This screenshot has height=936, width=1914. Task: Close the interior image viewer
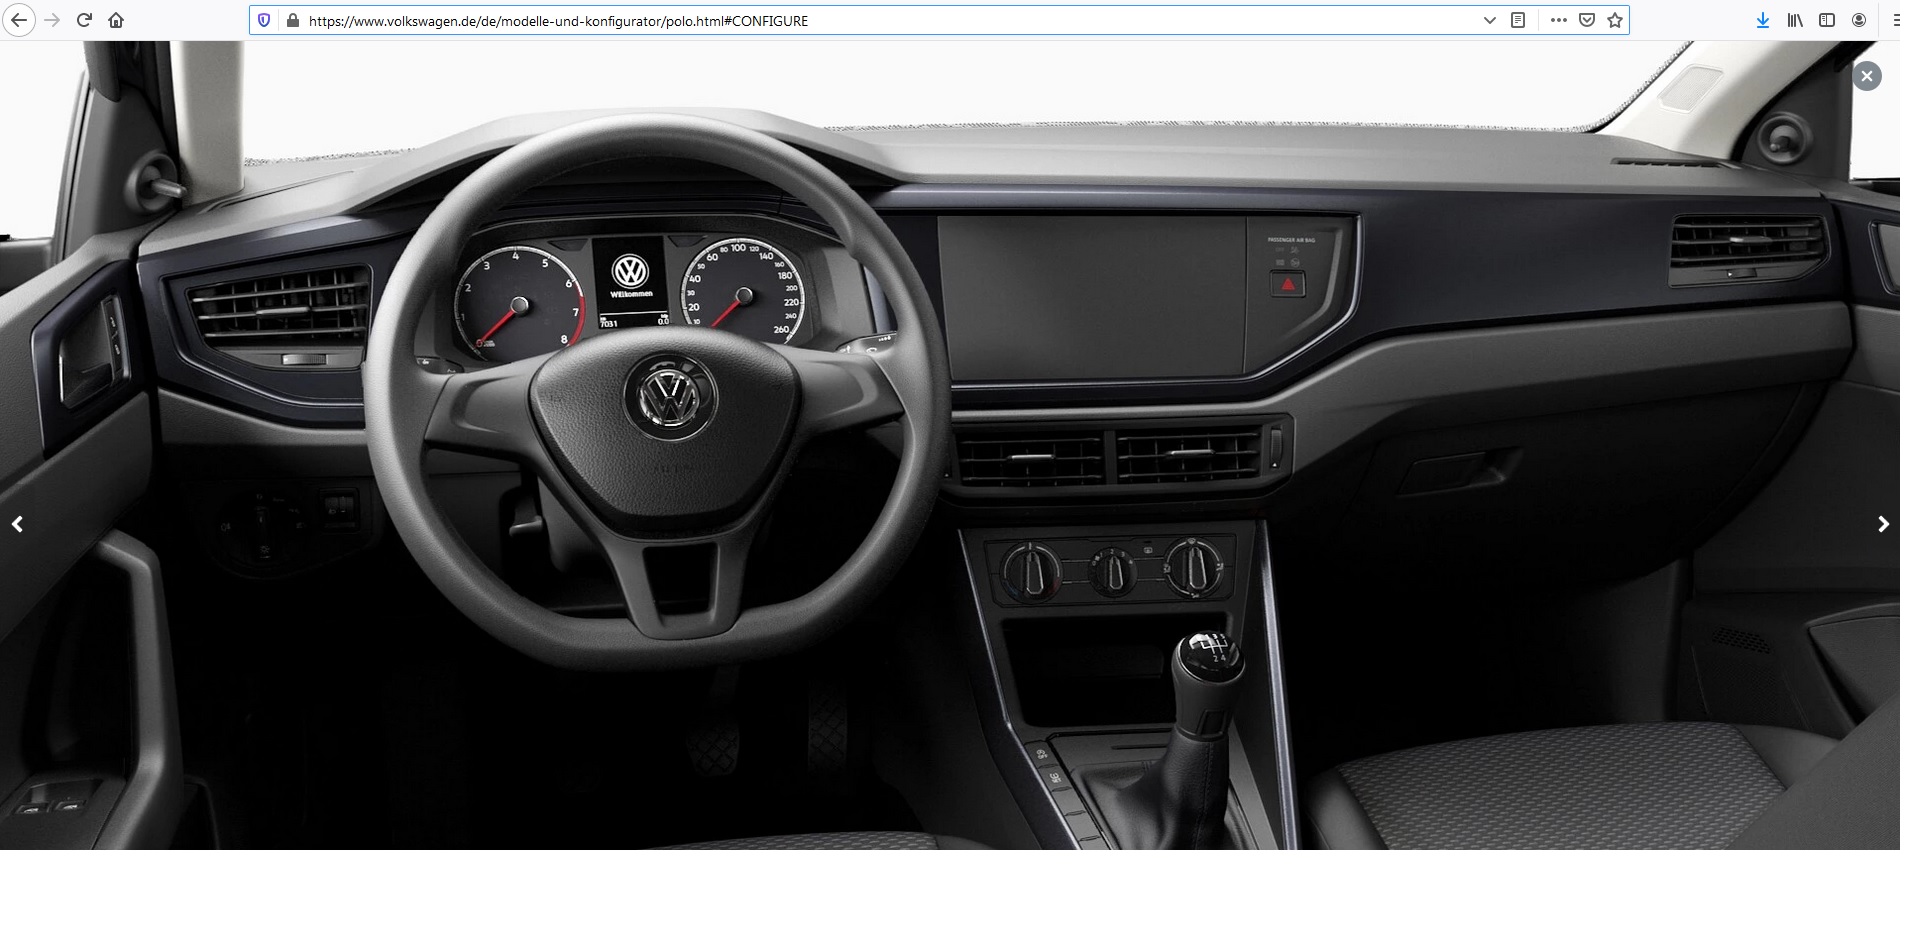click(1867, 76)
